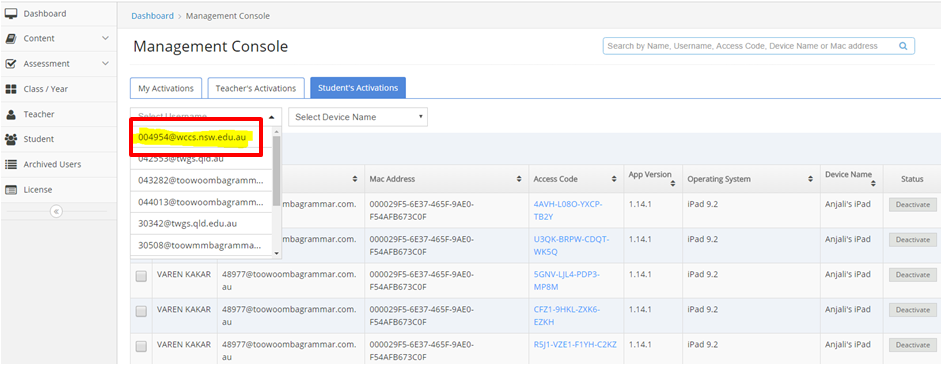The height and width of the screenshot is (365, 942).
Task: Click the username list scrollbar down arrow
Action: pos(276,253)
